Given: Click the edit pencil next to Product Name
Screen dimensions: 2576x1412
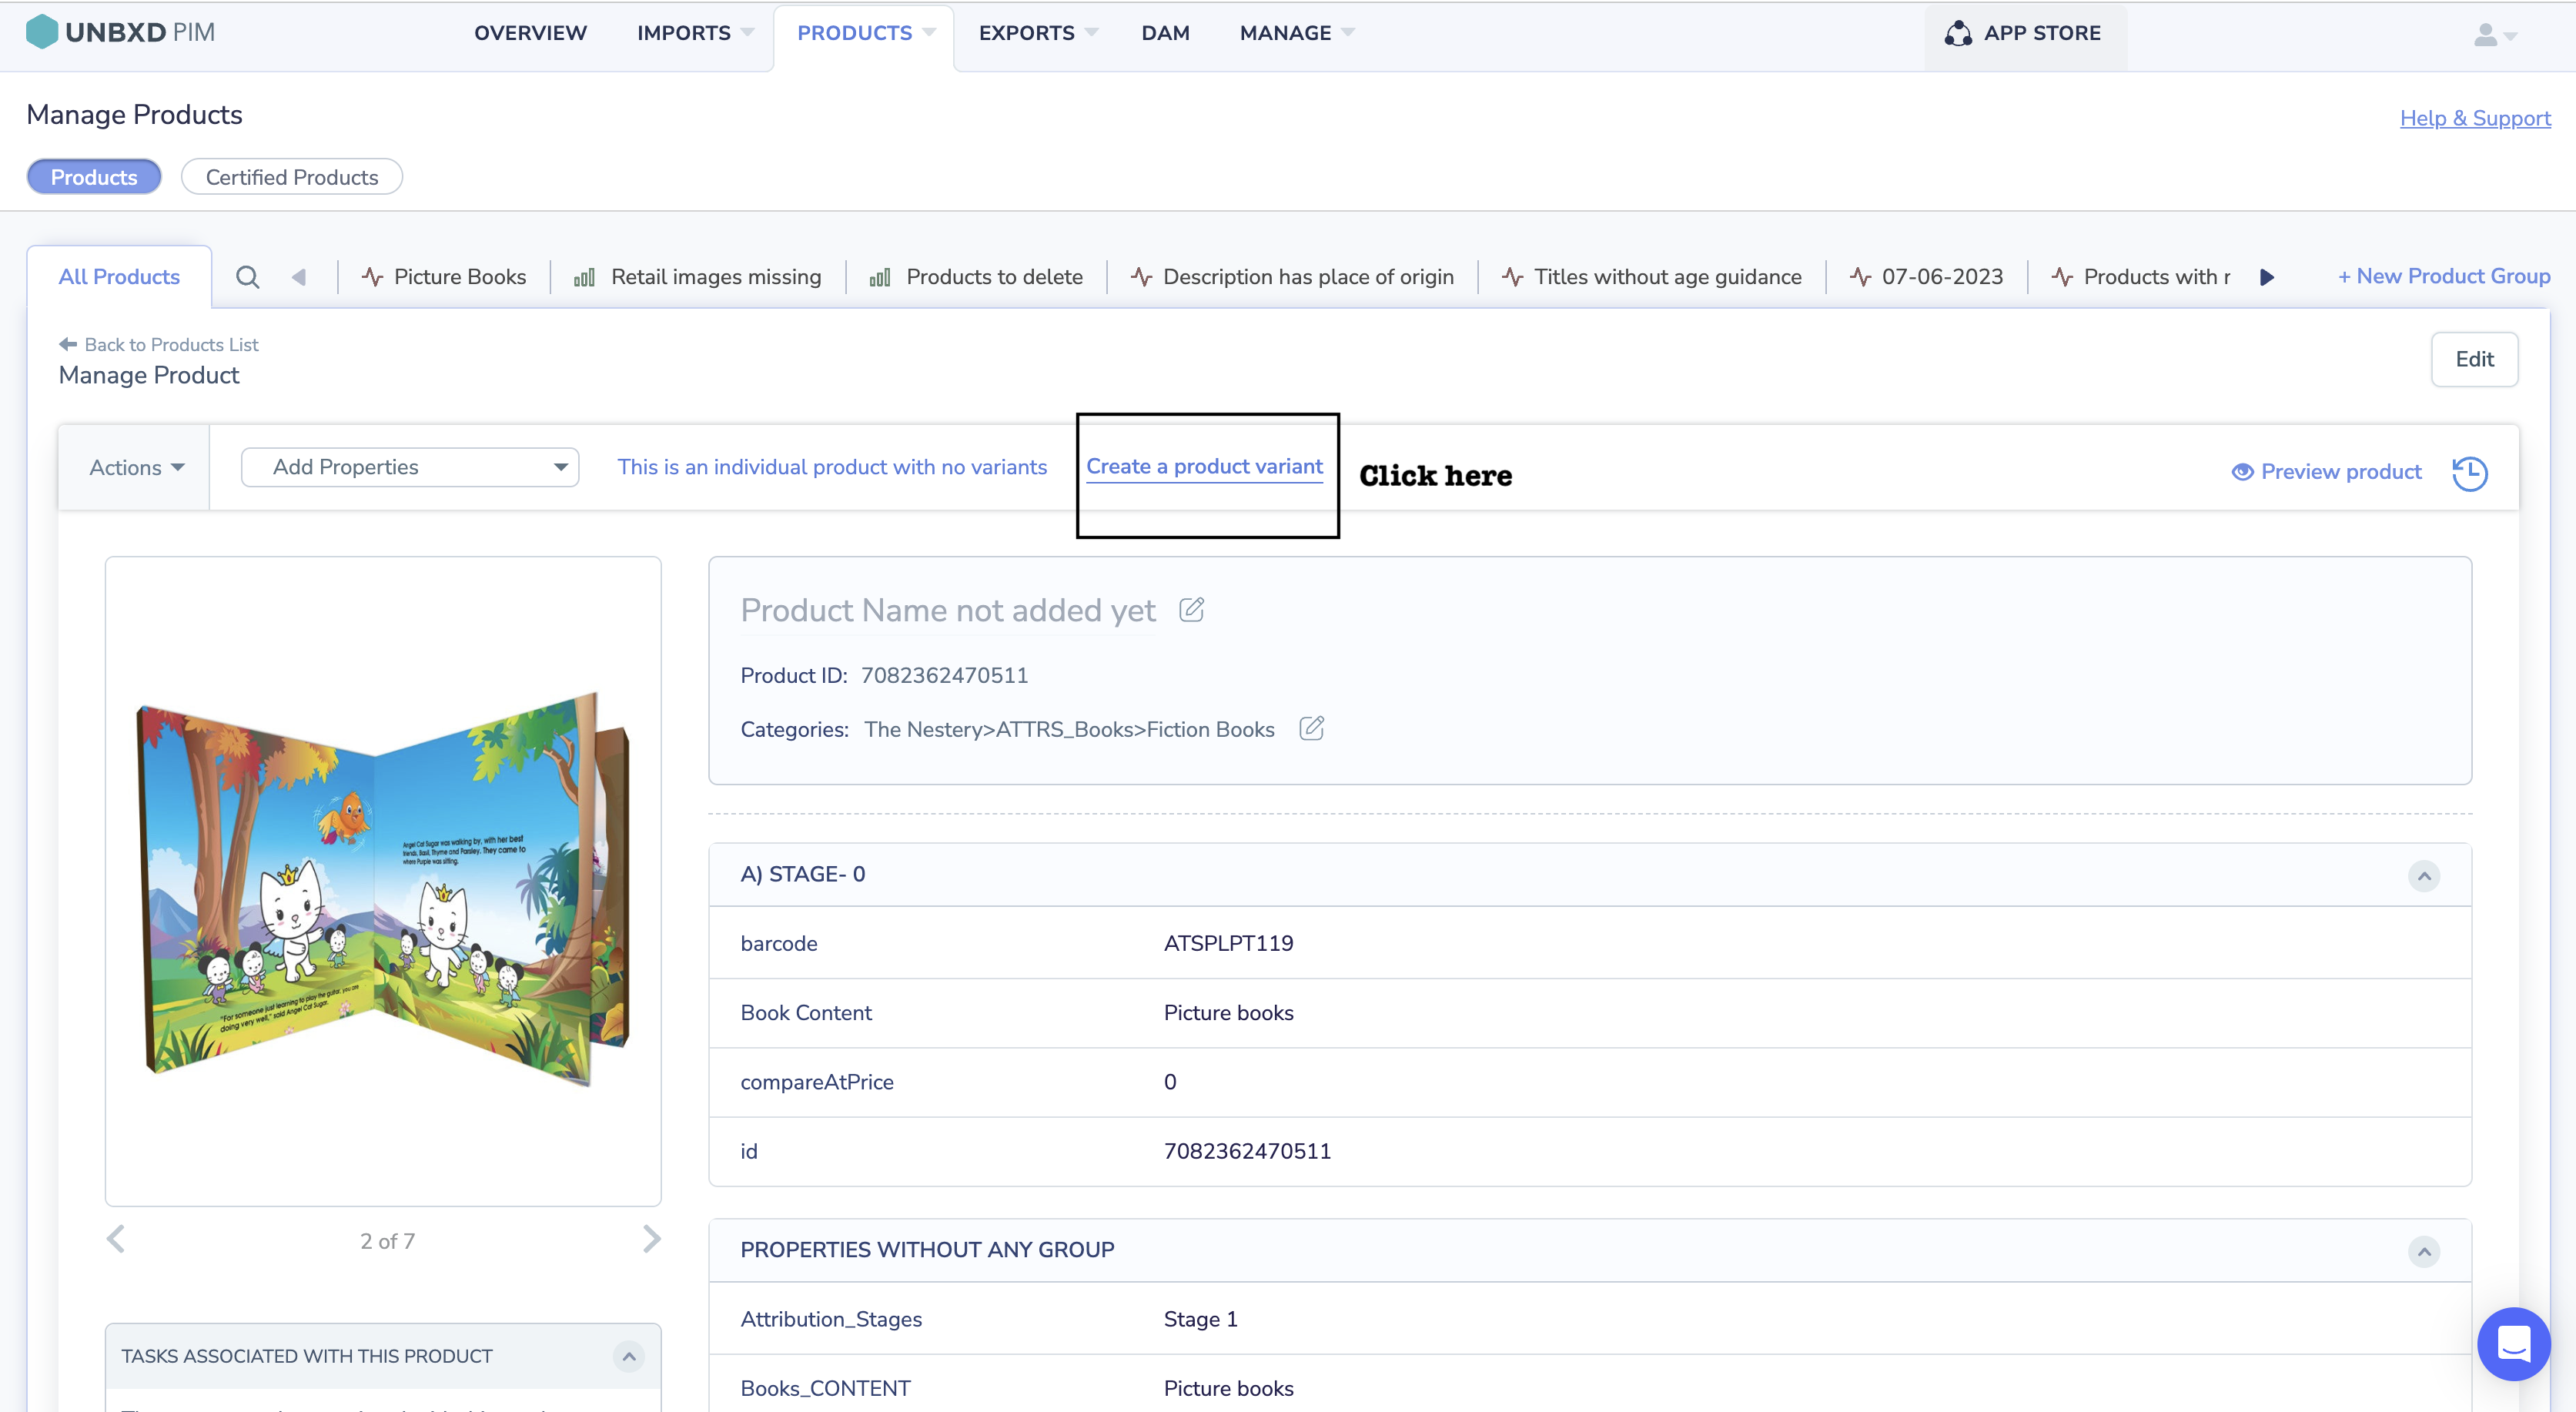Looking at the screenshot, I should (1191, 609).
